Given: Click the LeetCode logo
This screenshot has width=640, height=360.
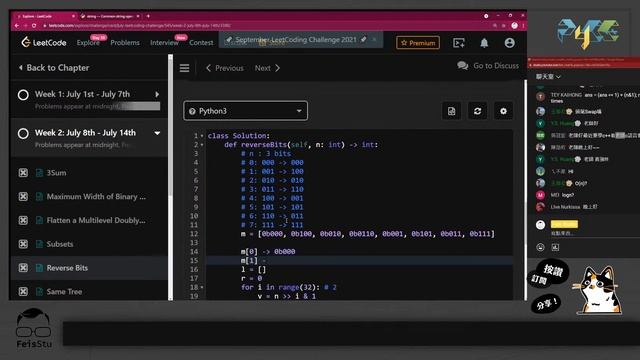Looking at the screenshot, I should coord(44,42).
